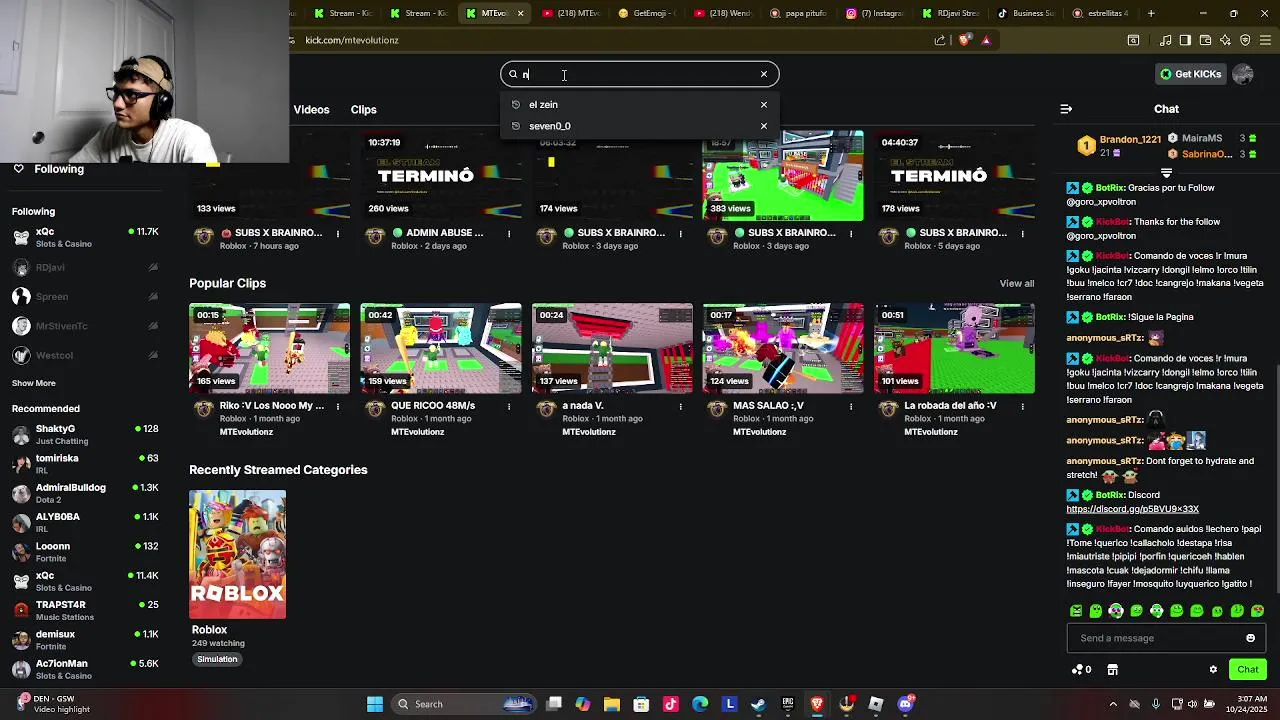Open the browser main hamburger menu
Viewport: 1280px width, 720px height.
click(1265, 40)
